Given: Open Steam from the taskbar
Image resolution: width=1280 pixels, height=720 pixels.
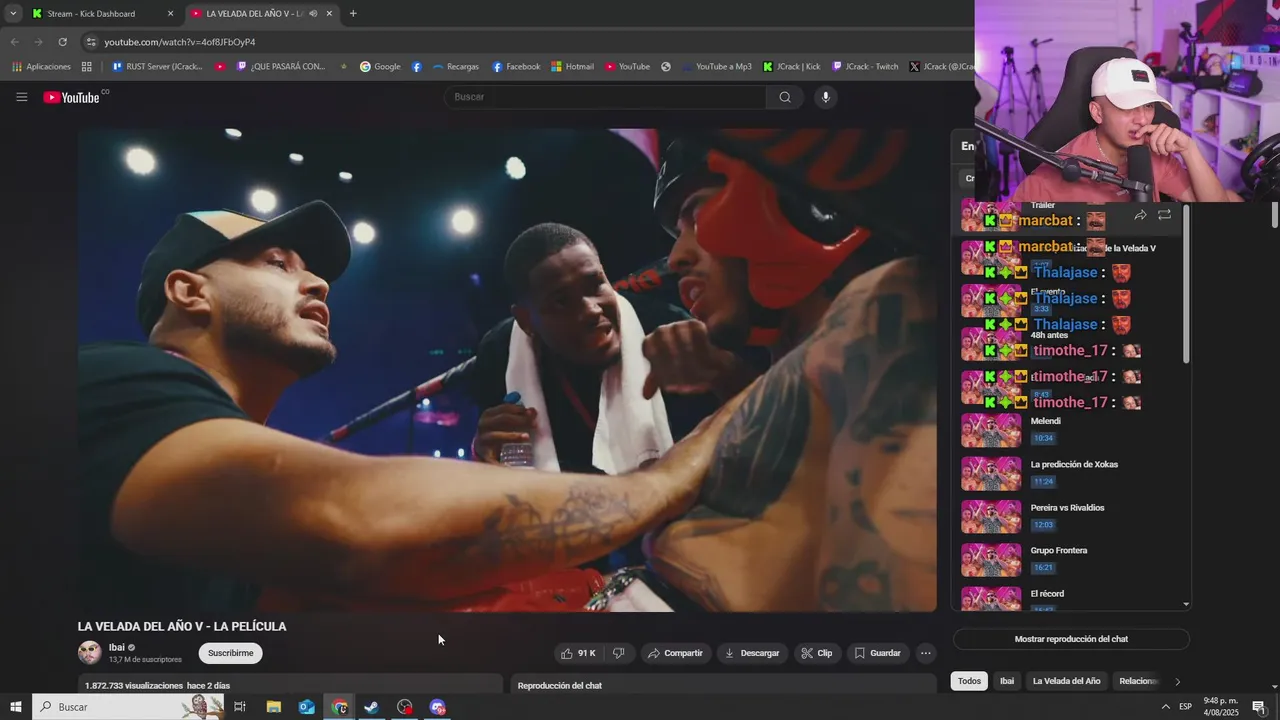Looking at the screenshot, I should (x=371, y=707).
